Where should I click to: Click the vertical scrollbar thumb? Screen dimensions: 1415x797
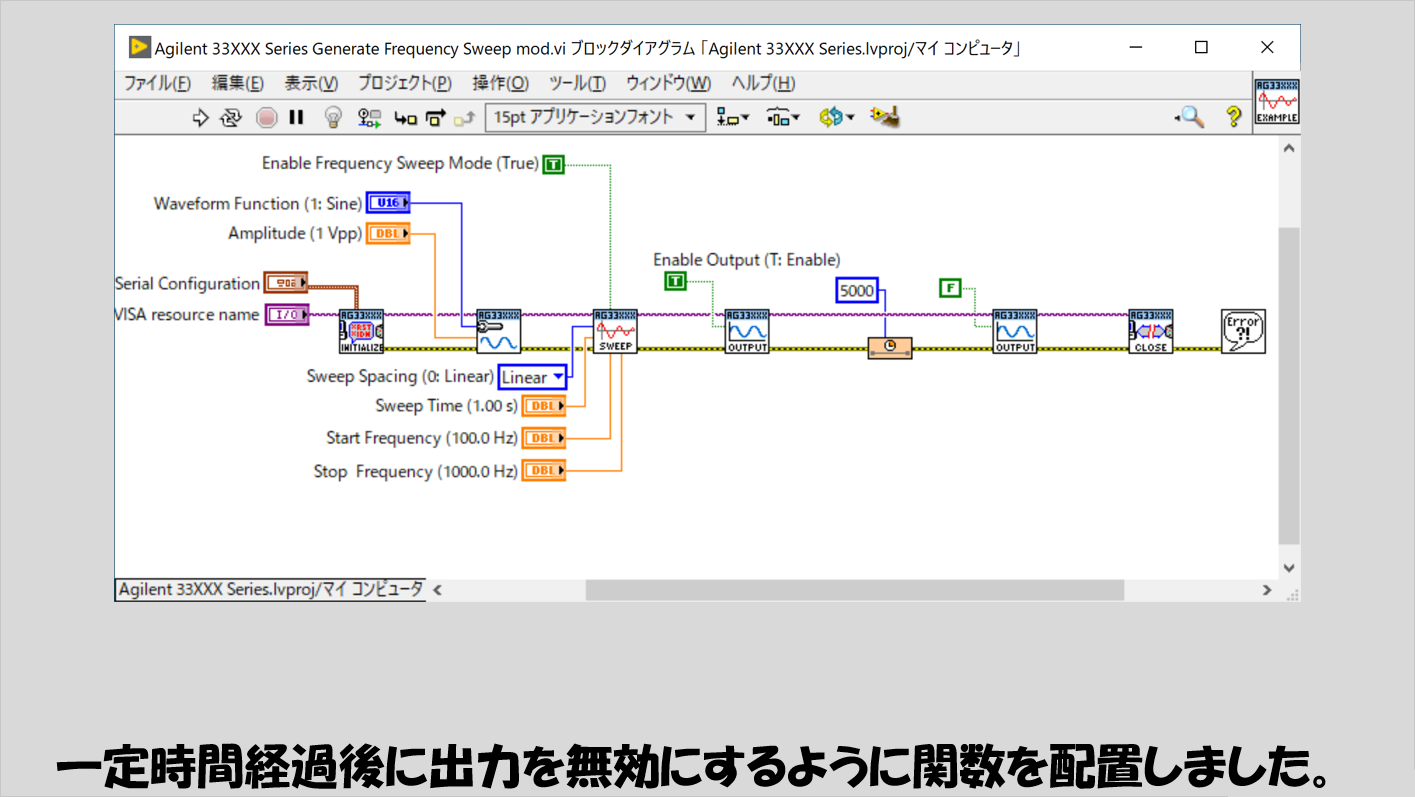click(x=1288, y=386)
